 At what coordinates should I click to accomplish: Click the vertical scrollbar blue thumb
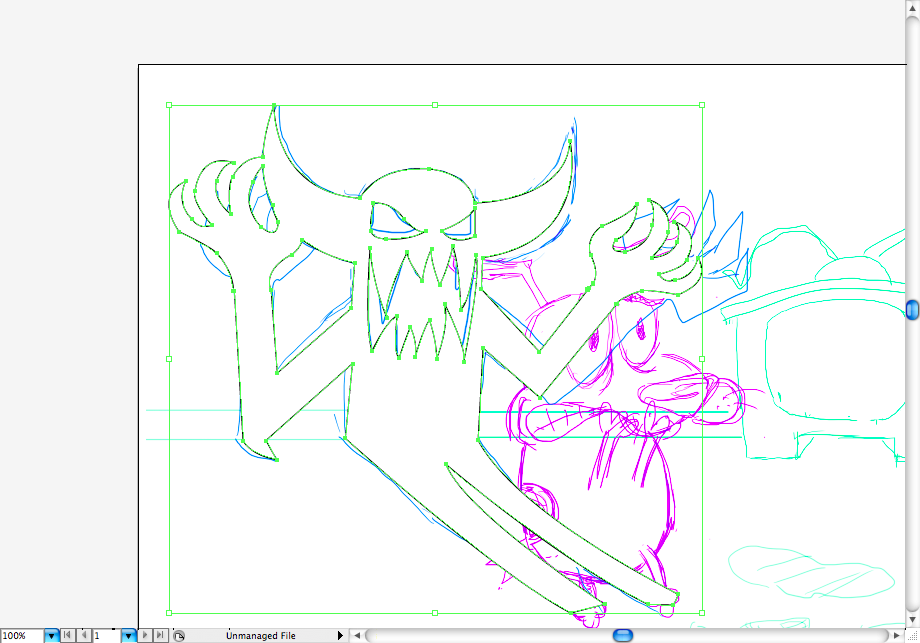click(912, 309)
